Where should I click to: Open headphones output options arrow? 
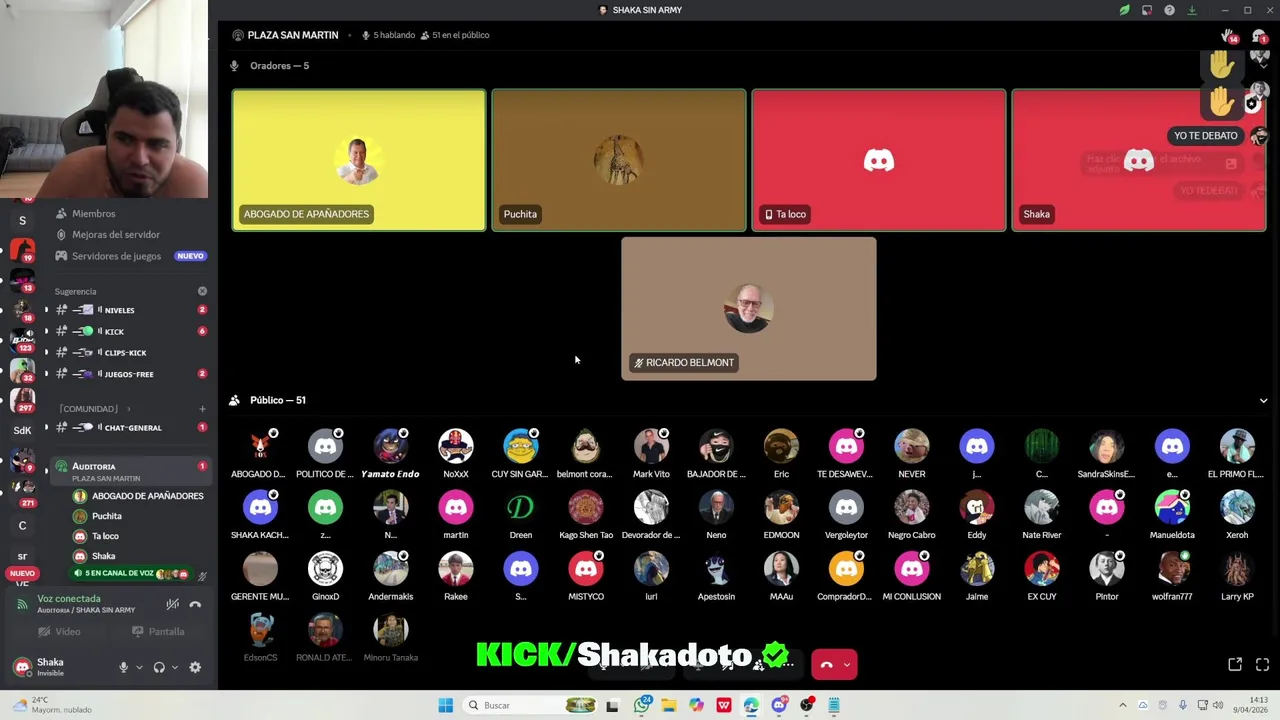(x=175, y=667)
